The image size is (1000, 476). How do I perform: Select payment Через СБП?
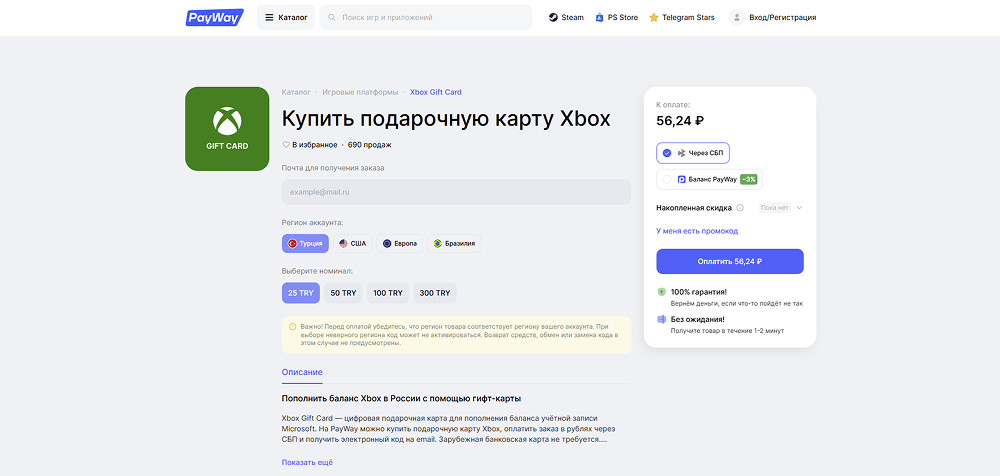pos(693,153)
